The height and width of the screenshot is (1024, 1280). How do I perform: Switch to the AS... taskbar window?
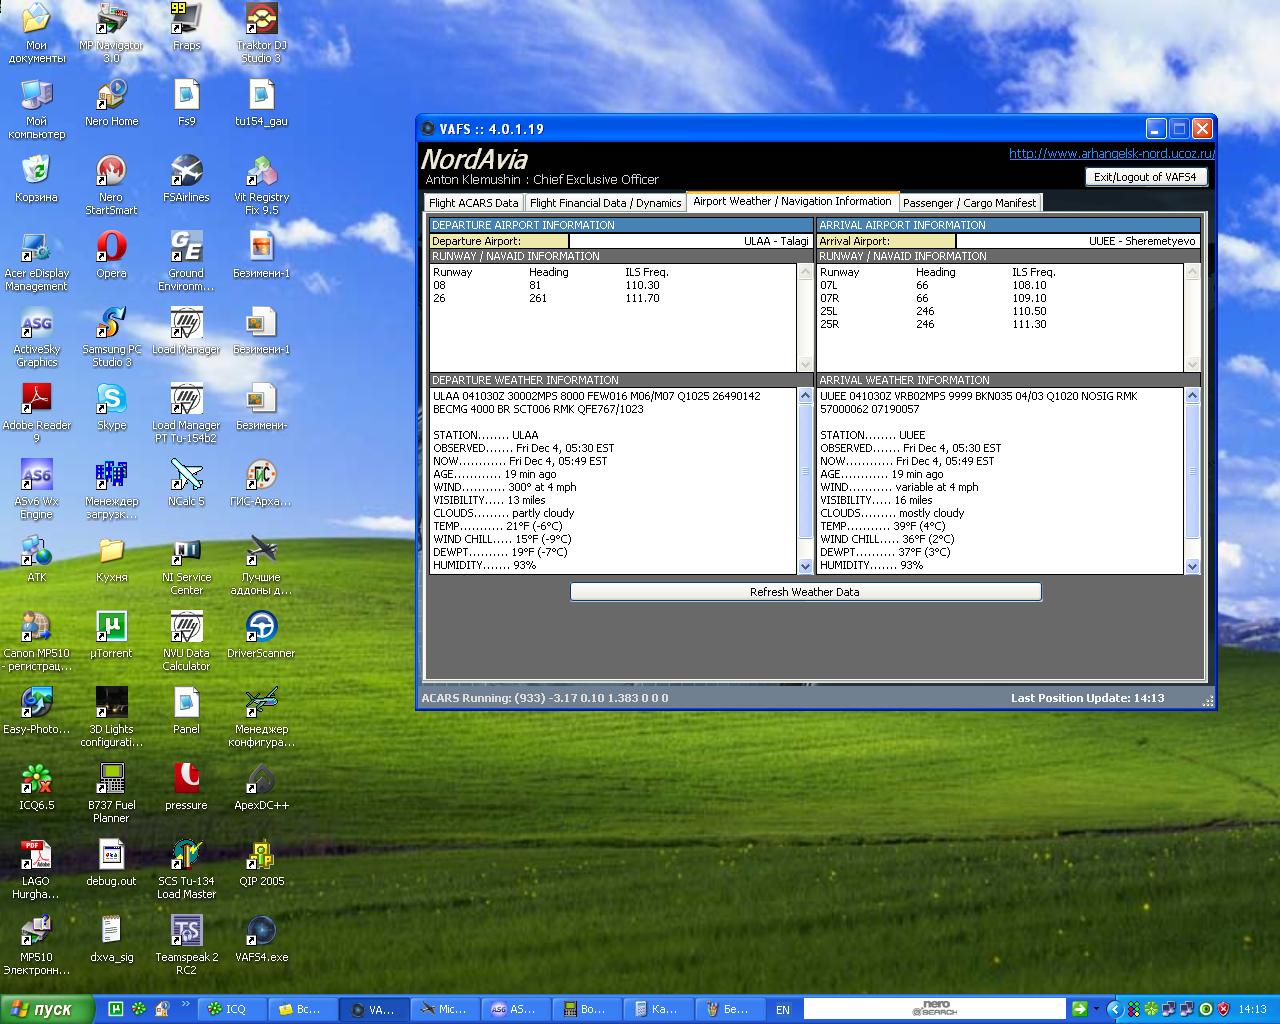point(516,1010)
